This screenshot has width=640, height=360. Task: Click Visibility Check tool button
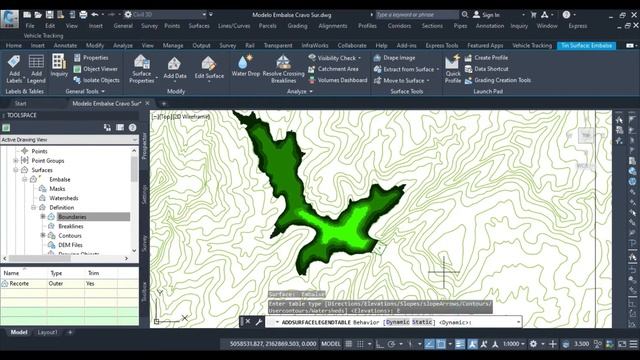click(335, 58)
